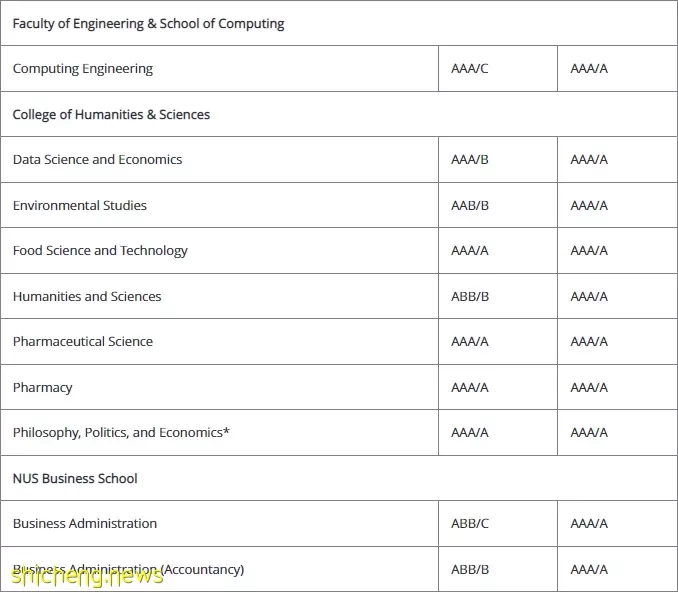Click the AAB/B grade for Environmental Studies
This screenshot has height=592, width=678.
point(470,205)
